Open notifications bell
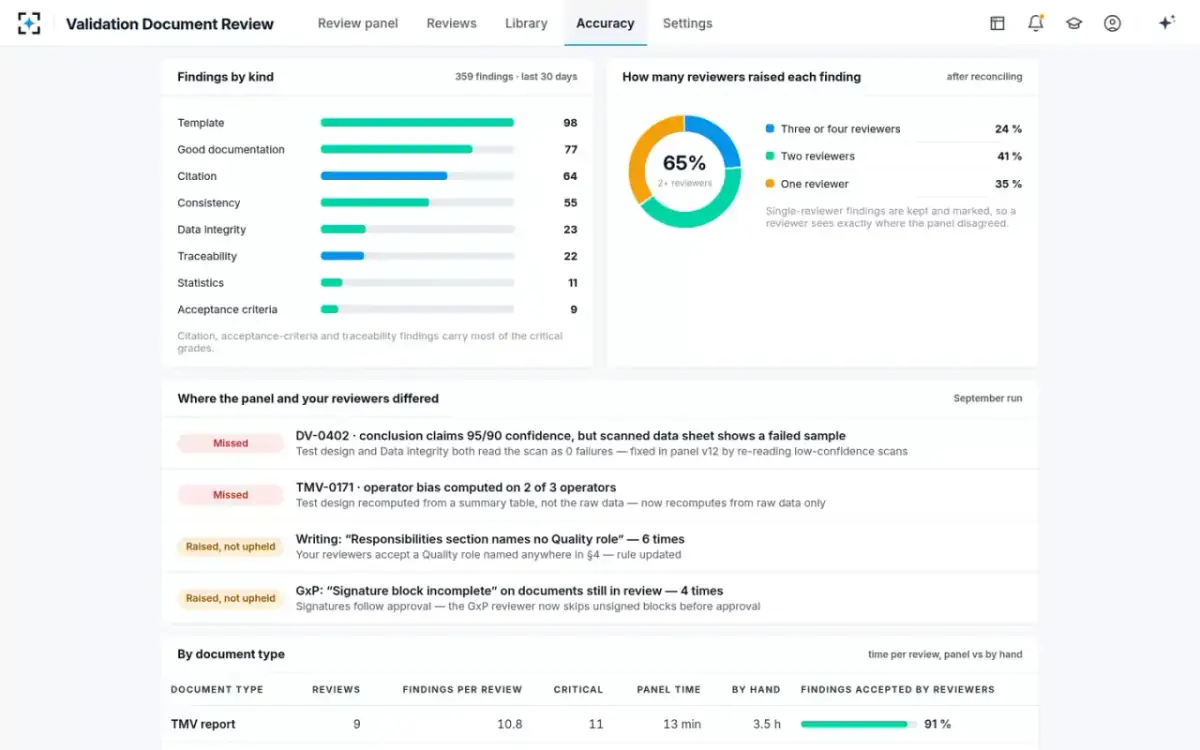Screen dimensions: 1200x750 click(x=1036, y=23)
